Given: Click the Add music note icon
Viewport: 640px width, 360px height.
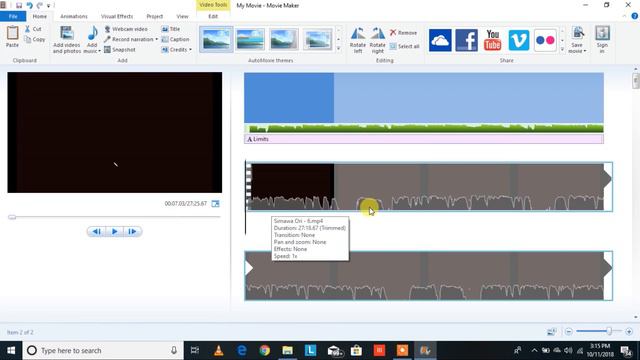Looking at the screenshot, I should click(92, 33).
